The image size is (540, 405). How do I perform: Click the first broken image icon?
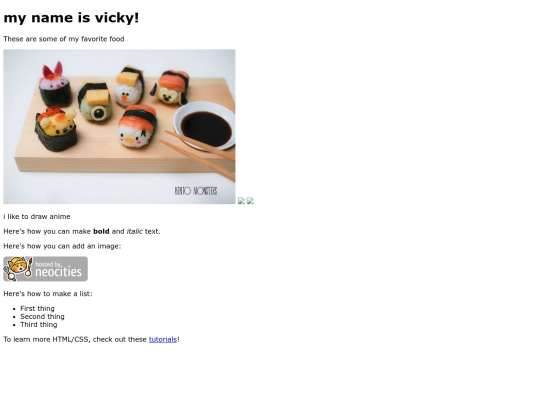tap(241, 200)
